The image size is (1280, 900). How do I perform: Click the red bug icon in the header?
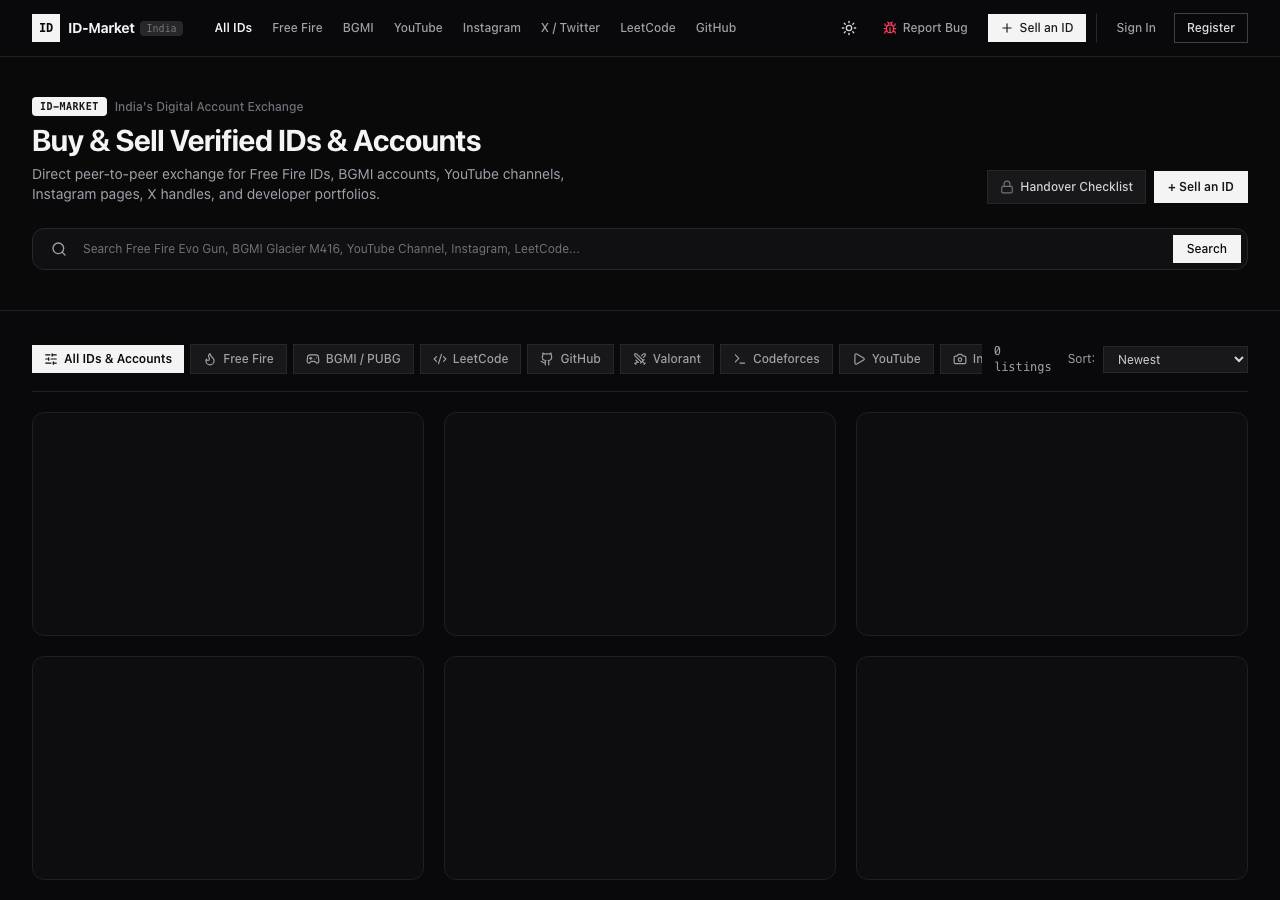[x=889, y=28]
